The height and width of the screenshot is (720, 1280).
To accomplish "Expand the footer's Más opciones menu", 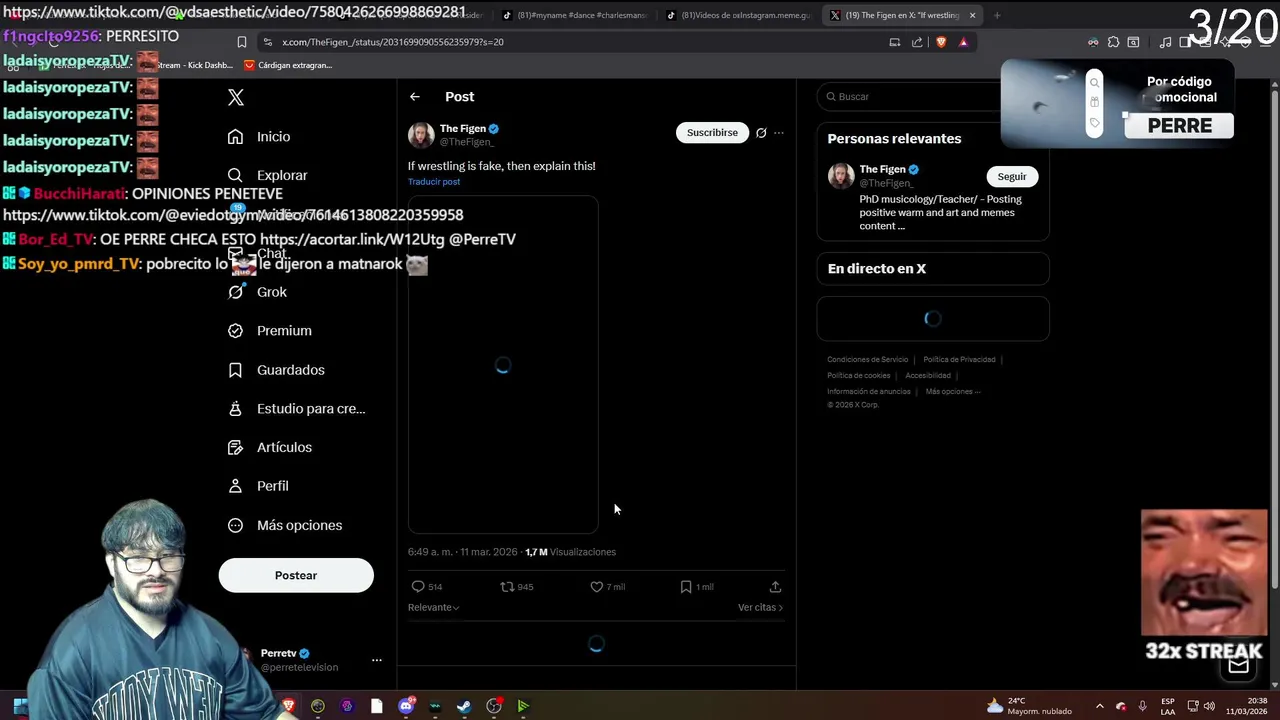I will 953,392.
